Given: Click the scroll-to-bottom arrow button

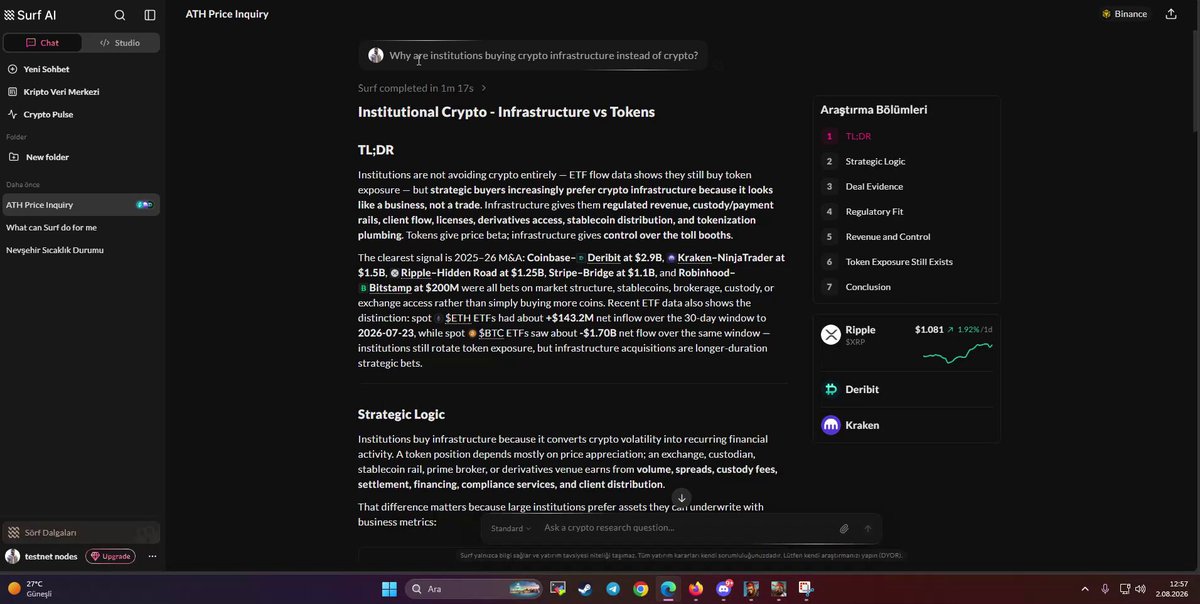Looking at the screenshot, I should click(x=681, y=498).
